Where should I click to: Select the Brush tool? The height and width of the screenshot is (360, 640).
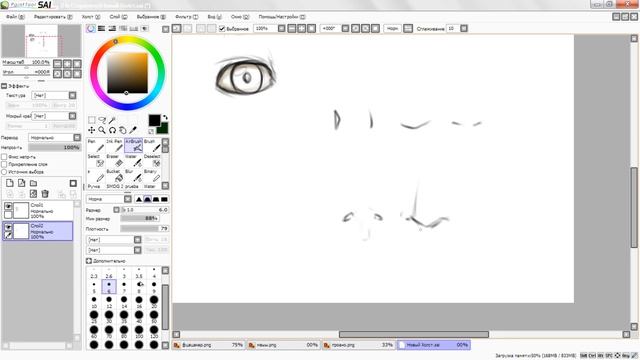click(152, 146)
